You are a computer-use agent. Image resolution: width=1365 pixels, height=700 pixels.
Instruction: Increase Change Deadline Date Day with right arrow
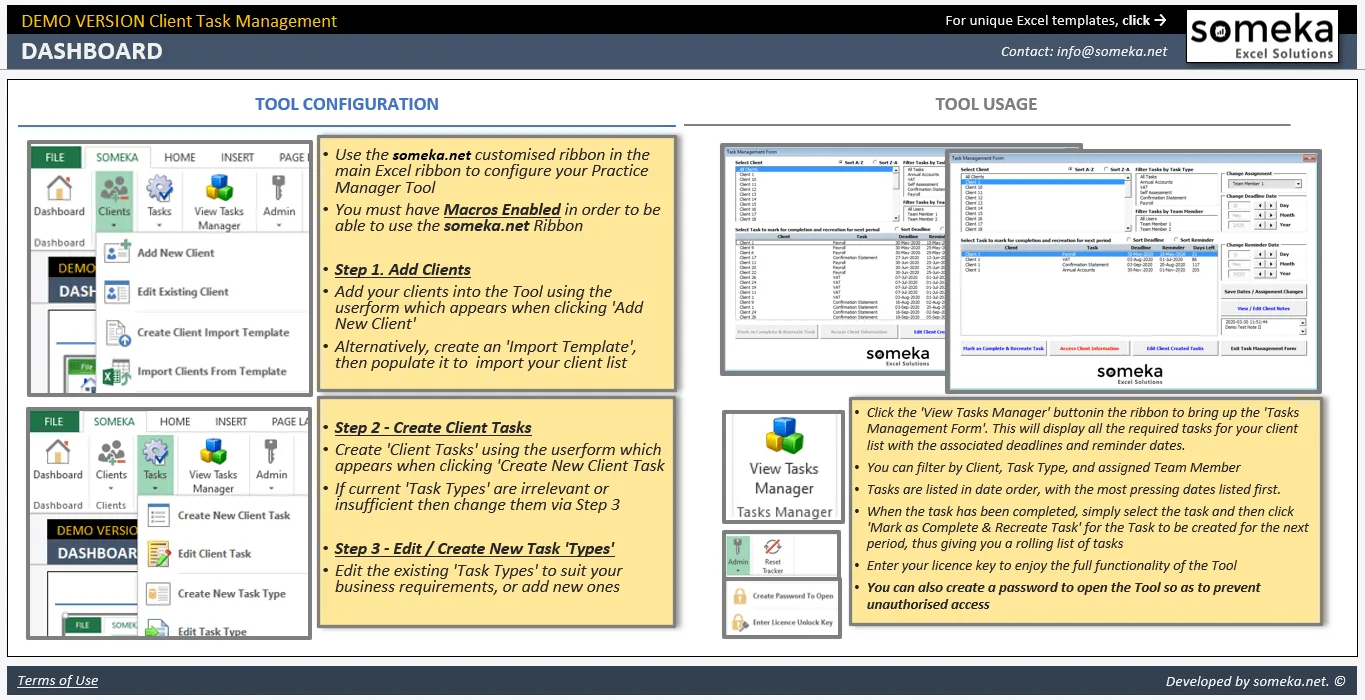pyautogui.click(x=1271, y=205)
